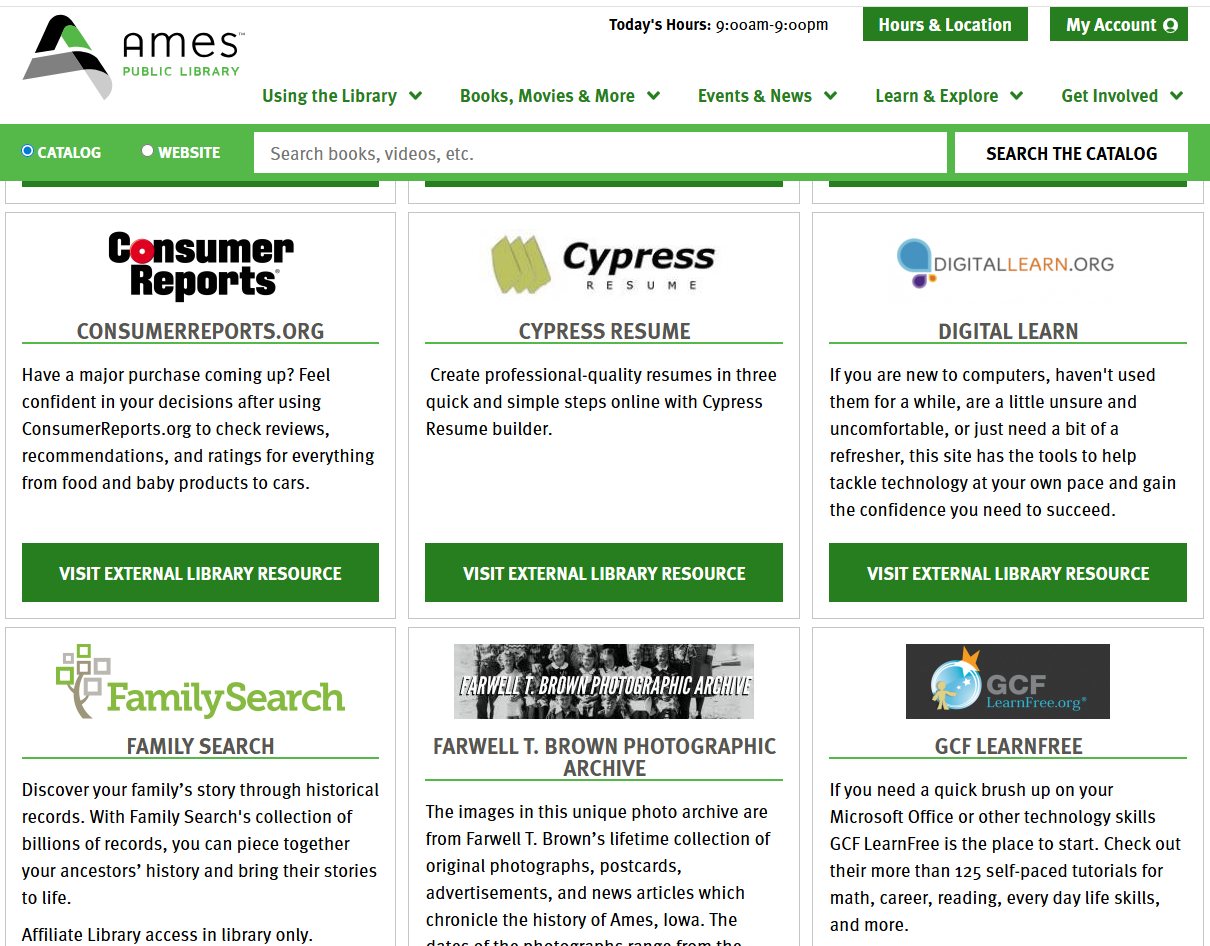Open the Digital Learn heading link

[x=1007, y=331]
